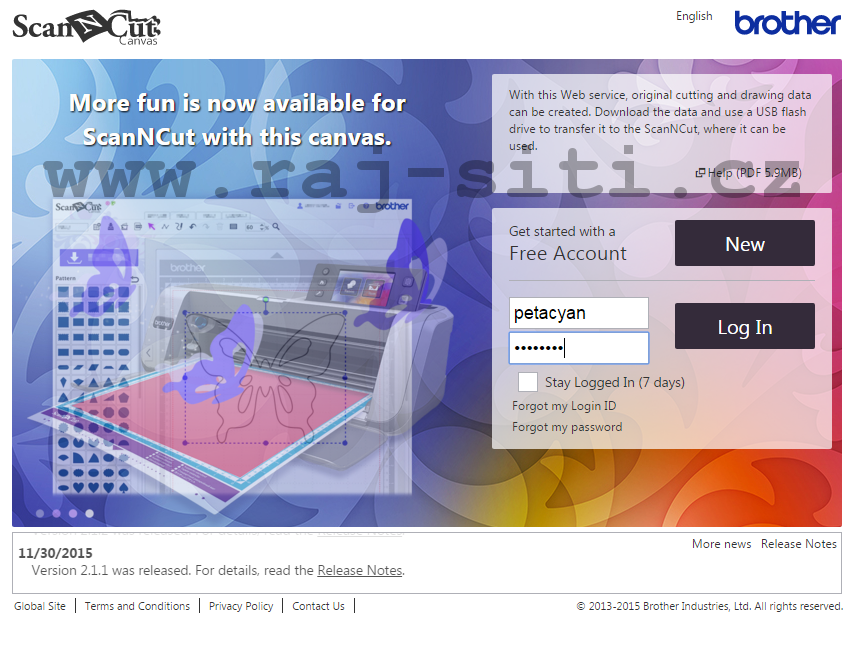Enable the Stay Logged In checkbox
This screenshot has width=858, height=660.
[x=528, y=382]
